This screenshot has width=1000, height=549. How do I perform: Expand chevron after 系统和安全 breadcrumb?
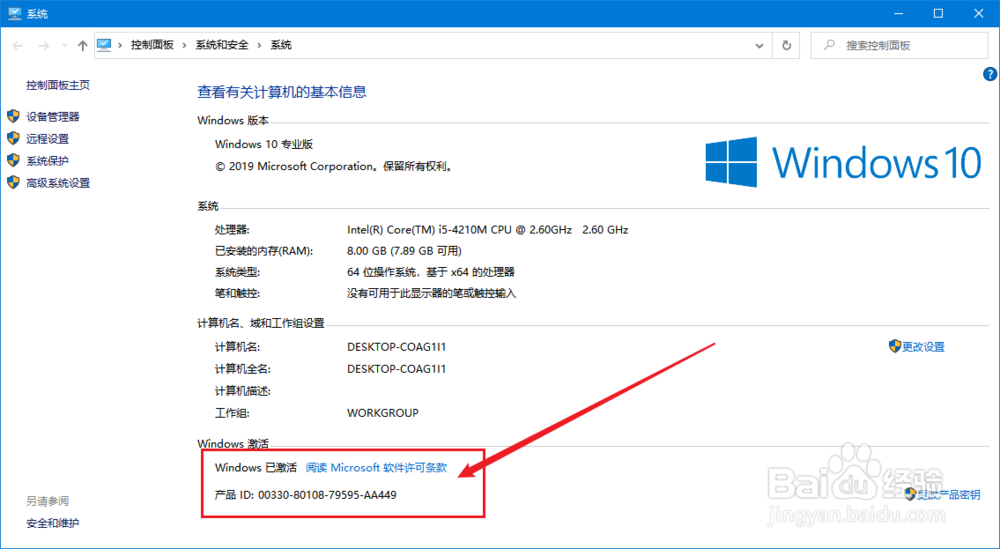tap(260, 45)
